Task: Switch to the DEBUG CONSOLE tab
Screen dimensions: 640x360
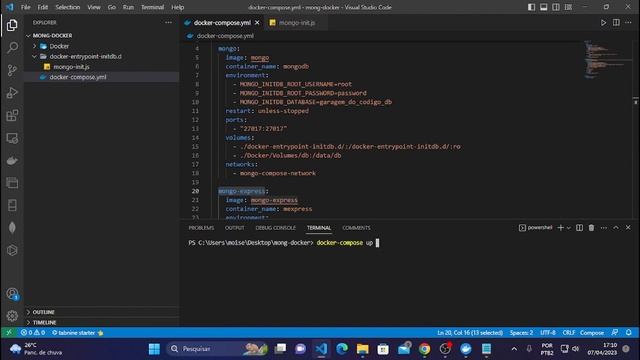Action: [x=276, y=228]
